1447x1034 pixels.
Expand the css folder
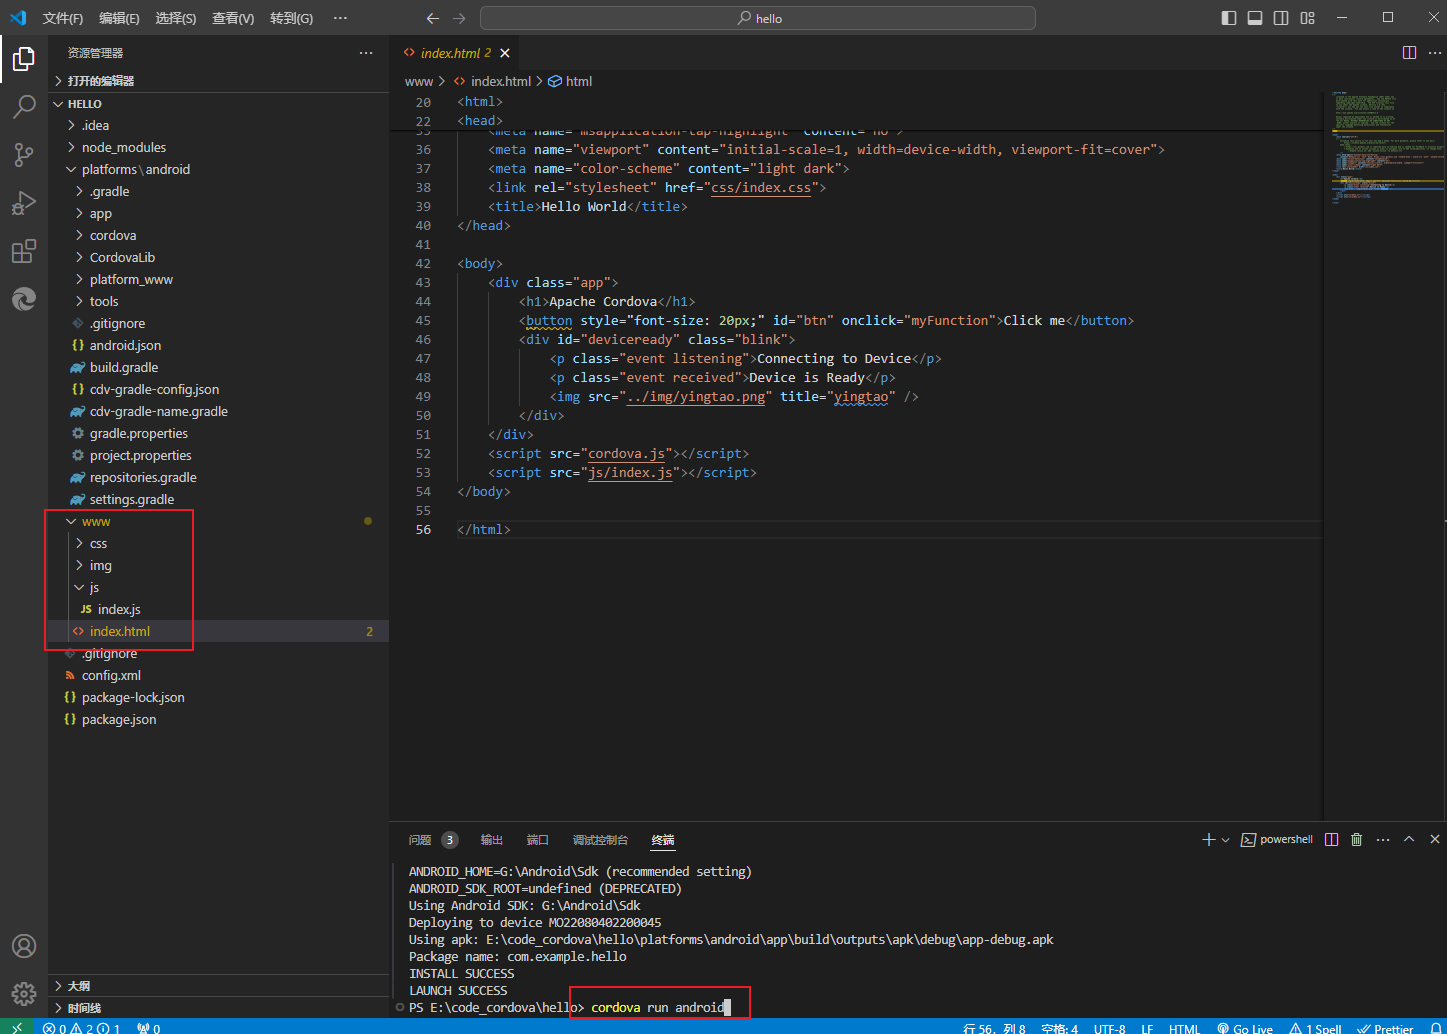pyautogui.click(x=218, y=543)
